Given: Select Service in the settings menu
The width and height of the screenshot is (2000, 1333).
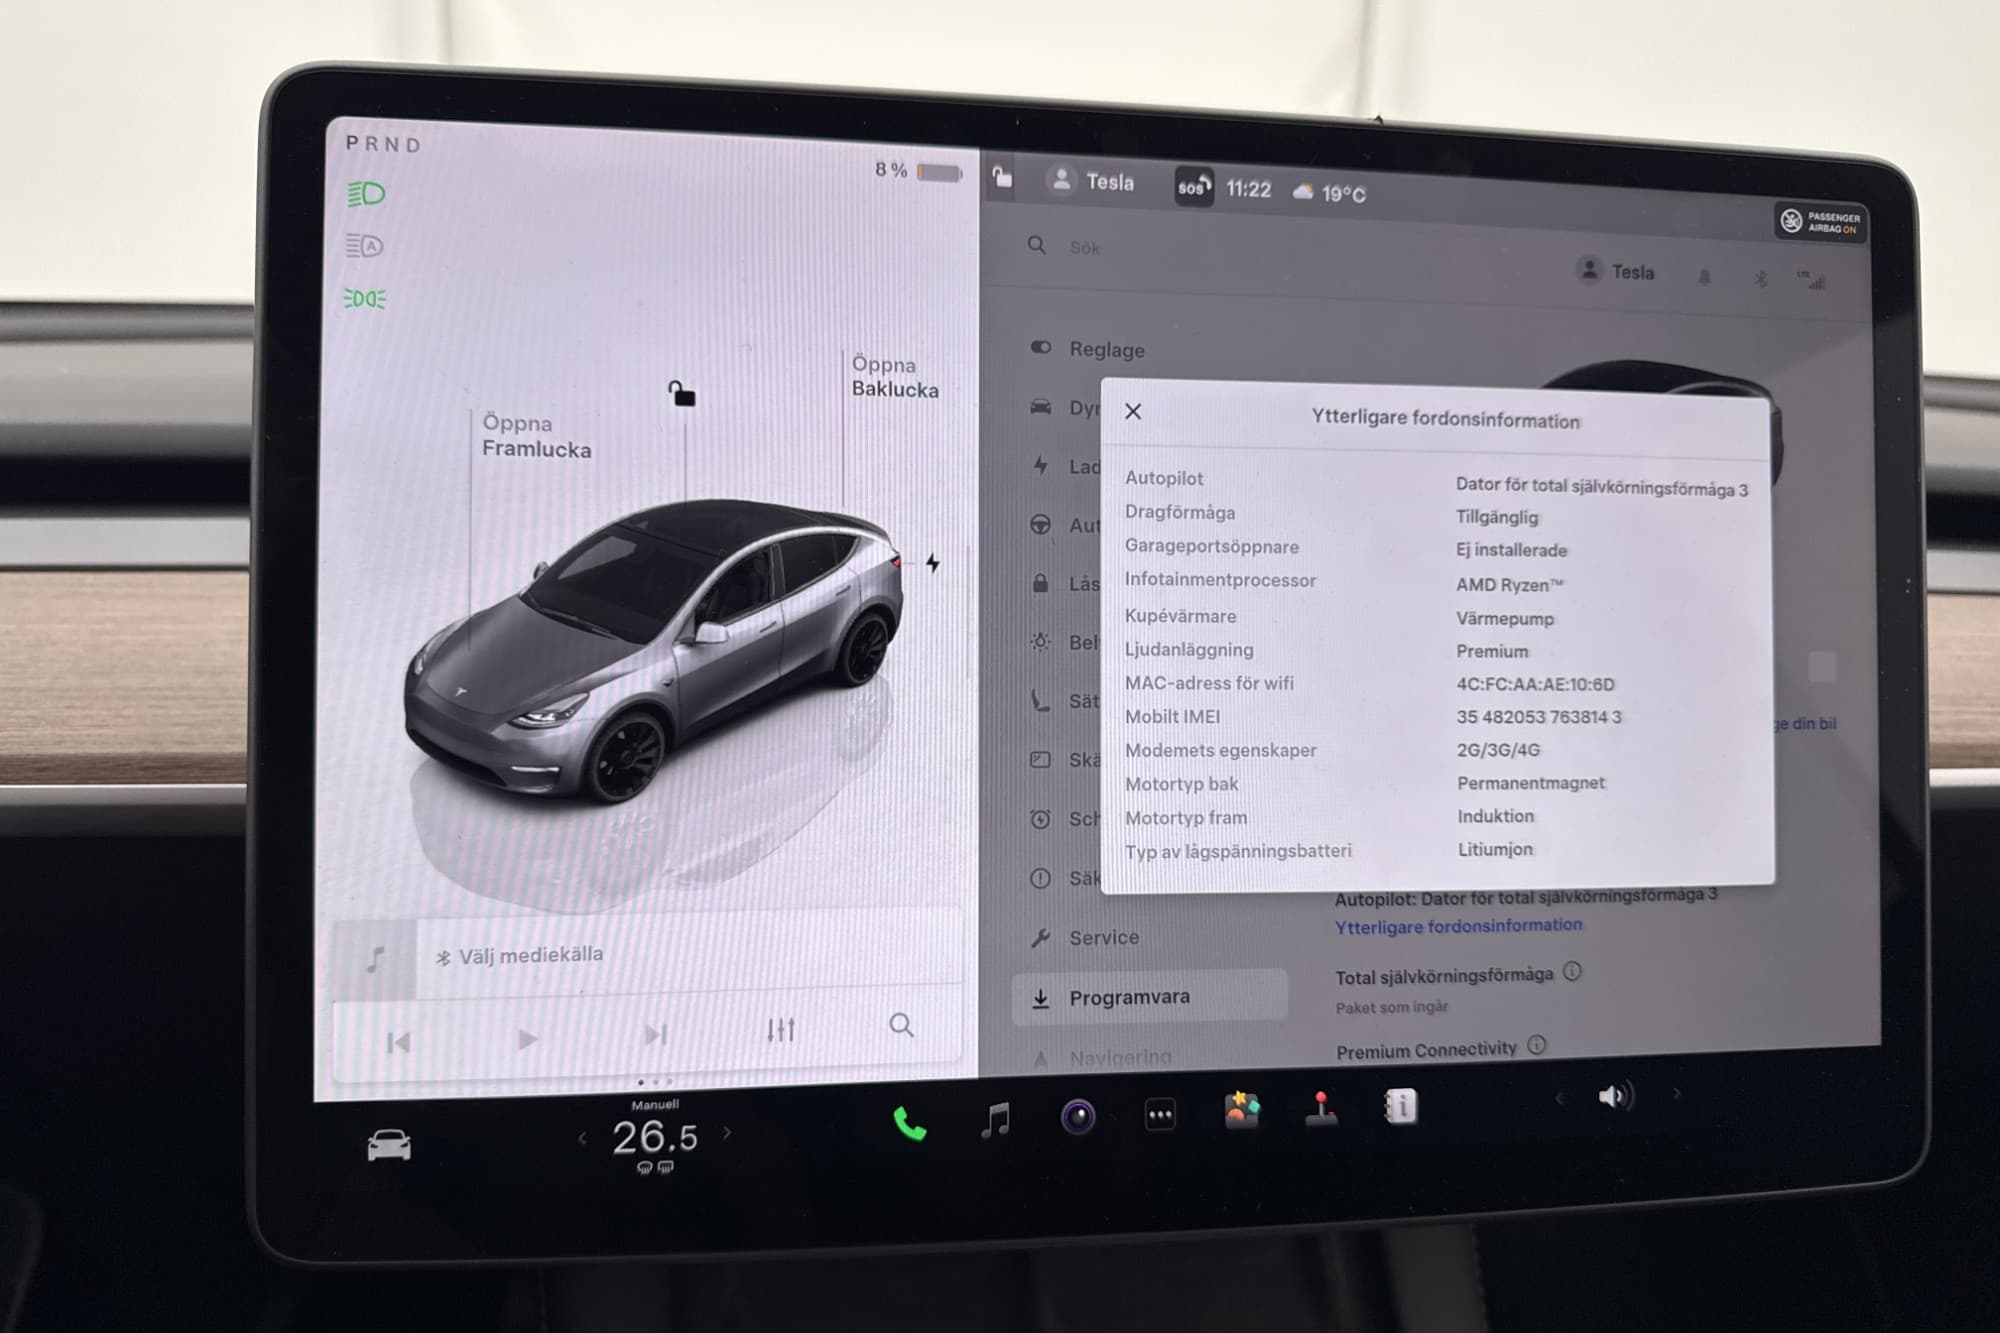Looking at the screenshot, I should (x=1103, y=937).
